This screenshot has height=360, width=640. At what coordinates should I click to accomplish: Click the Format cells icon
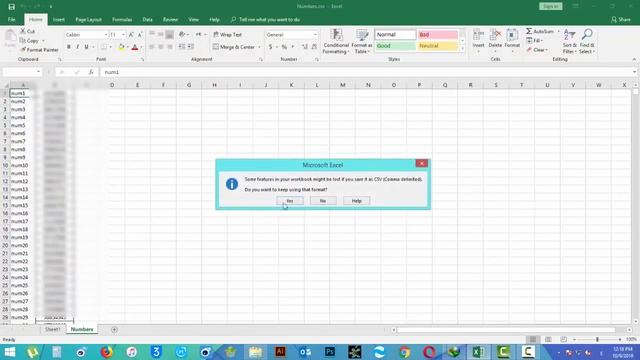click(x=512, y=35)
